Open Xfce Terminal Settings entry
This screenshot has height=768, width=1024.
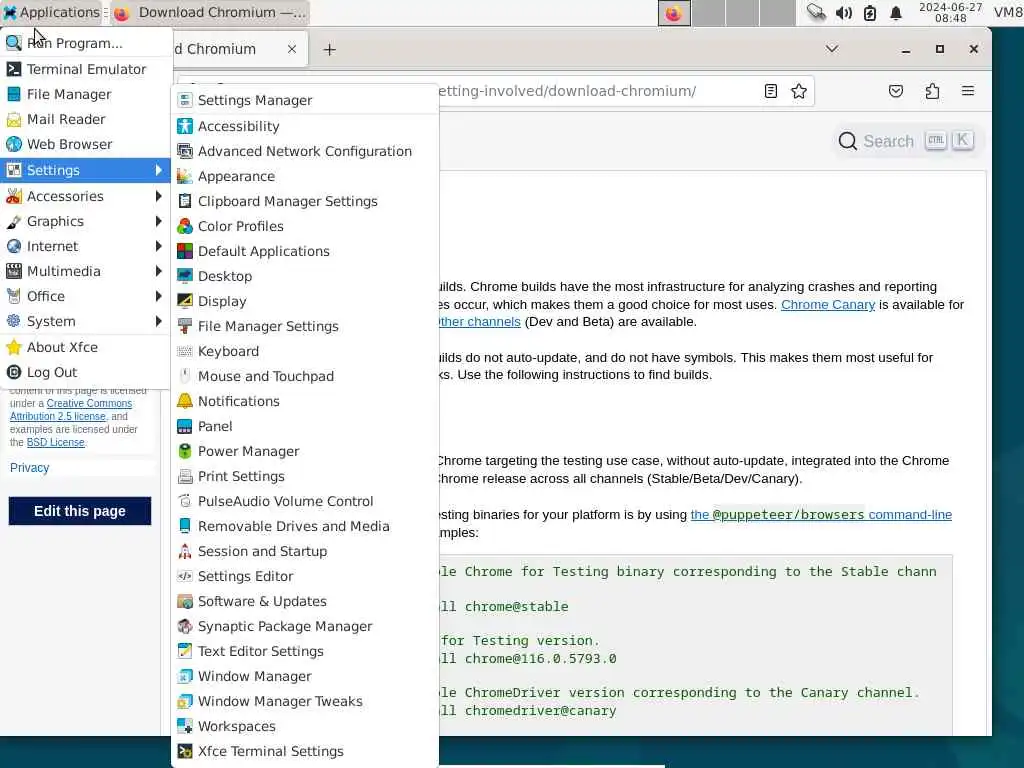click(x=304, y=751)
